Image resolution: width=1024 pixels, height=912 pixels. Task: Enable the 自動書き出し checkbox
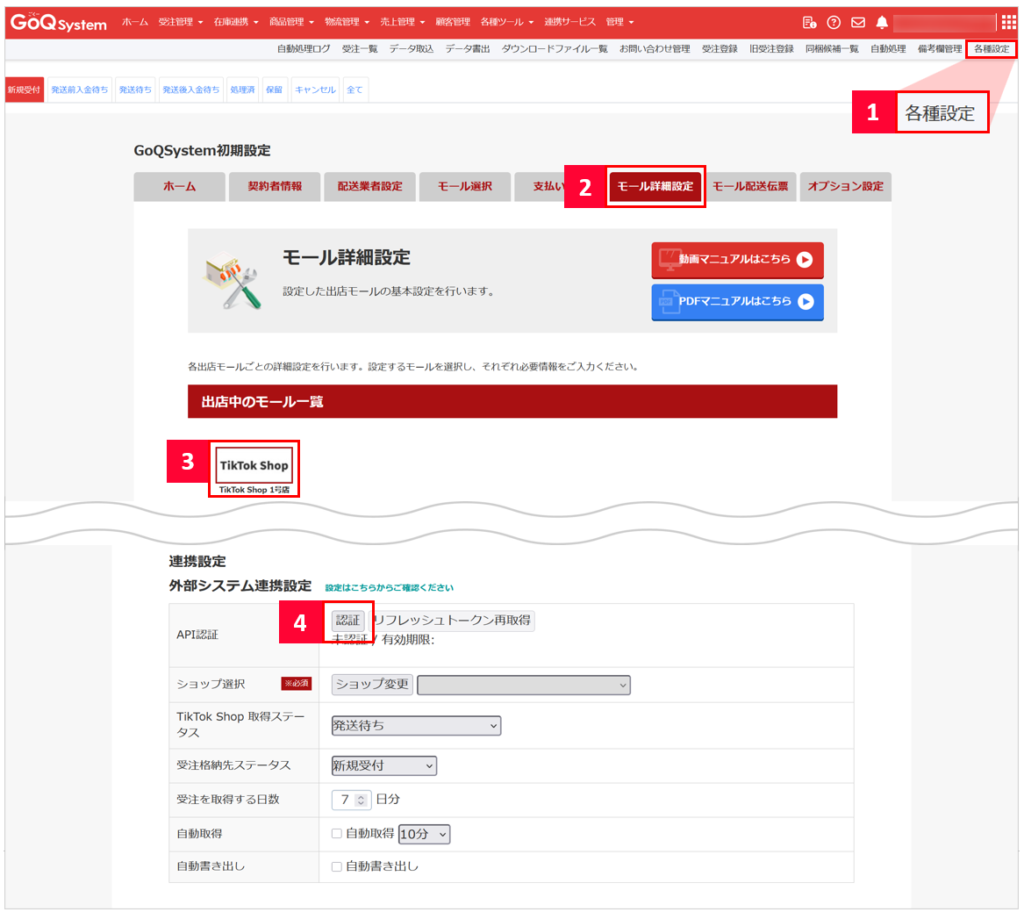pyautogui.click(x=337, y=866)
